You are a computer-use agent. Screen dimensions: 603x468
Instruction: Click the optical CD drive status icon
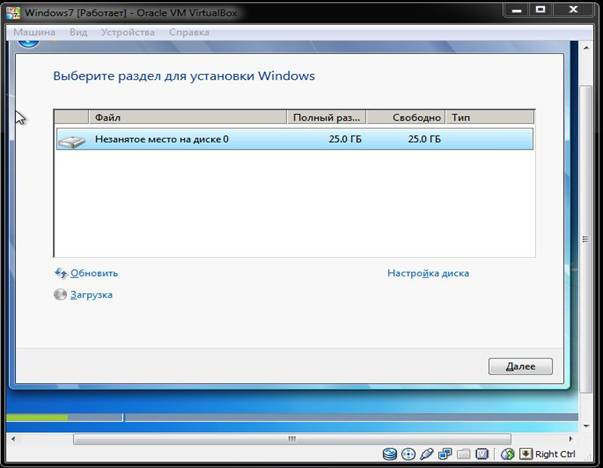coord(408,454)
